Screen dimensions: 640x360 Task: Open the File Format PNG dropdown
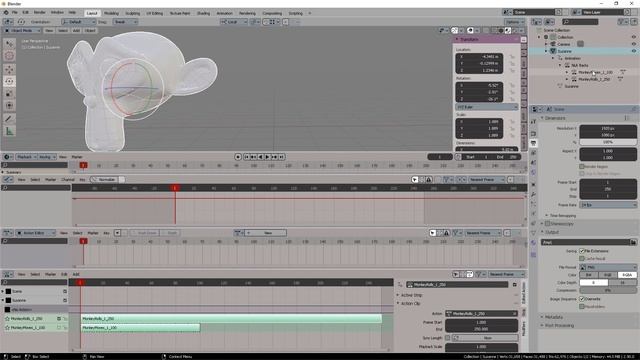pos(608,267)
